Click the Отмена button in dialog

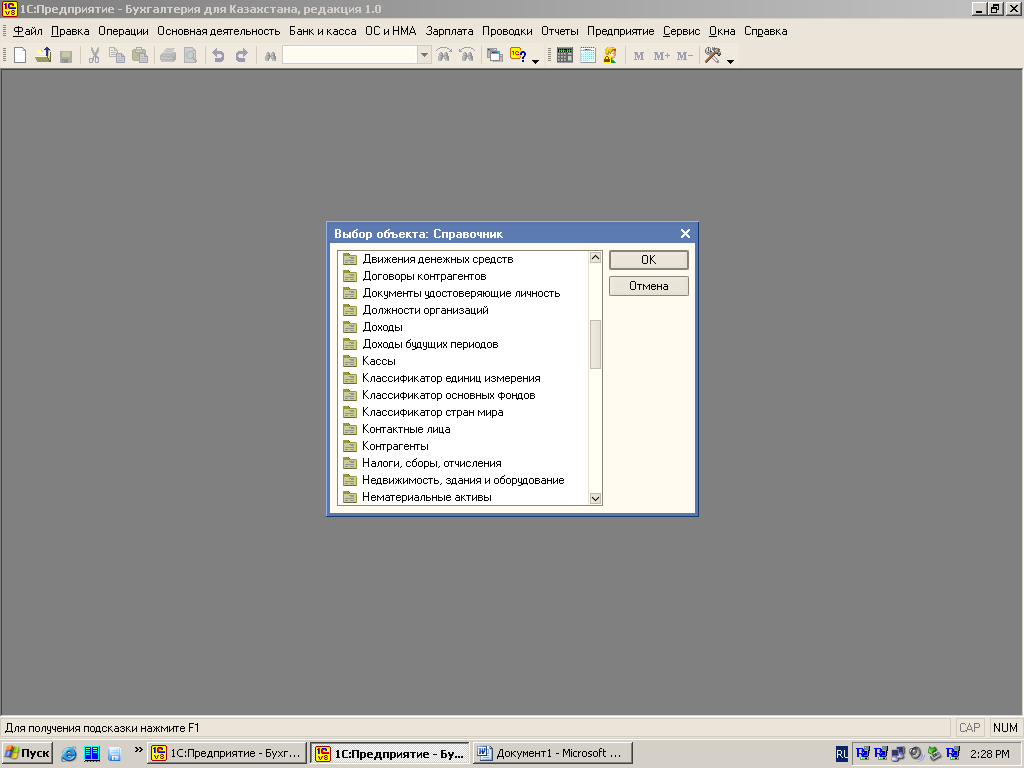click(648, 286)
